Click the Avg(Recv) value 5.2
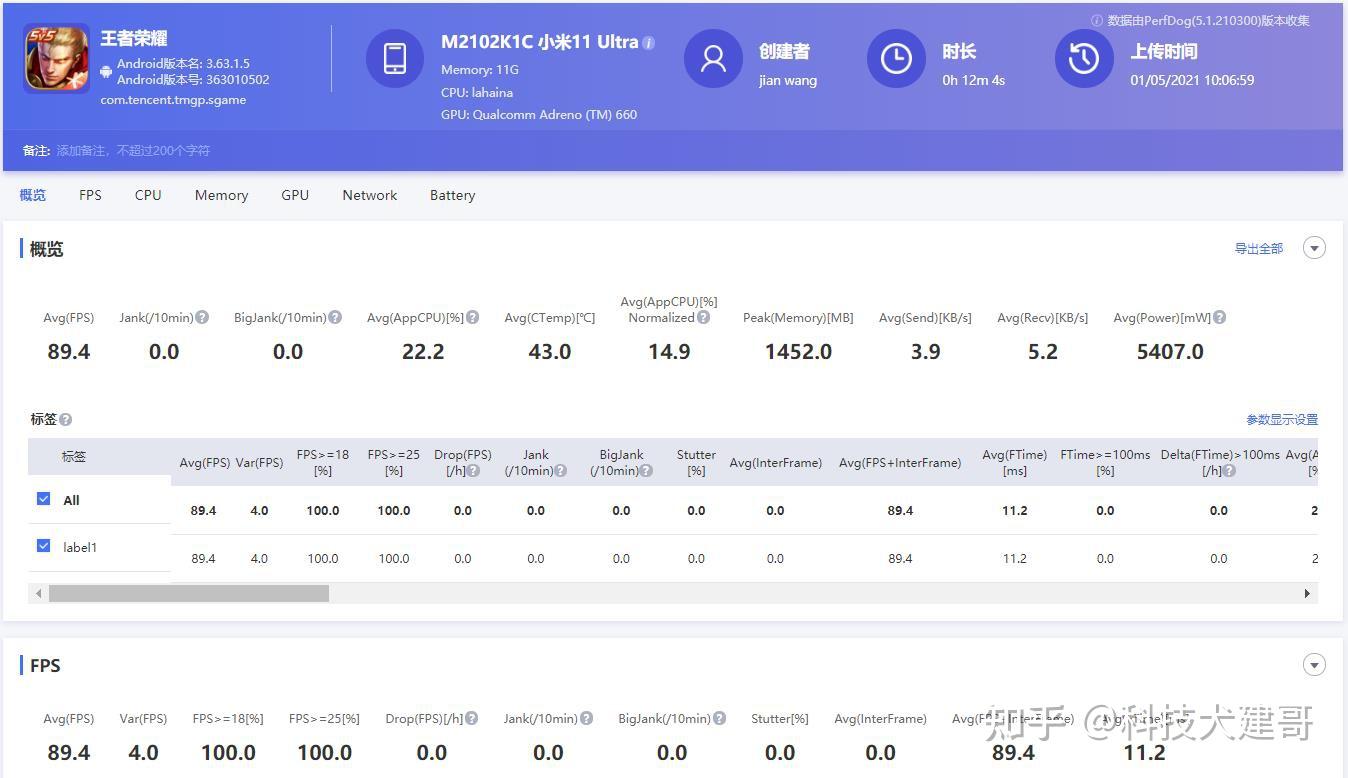The image size is (1348, 778). [1043, 351]
